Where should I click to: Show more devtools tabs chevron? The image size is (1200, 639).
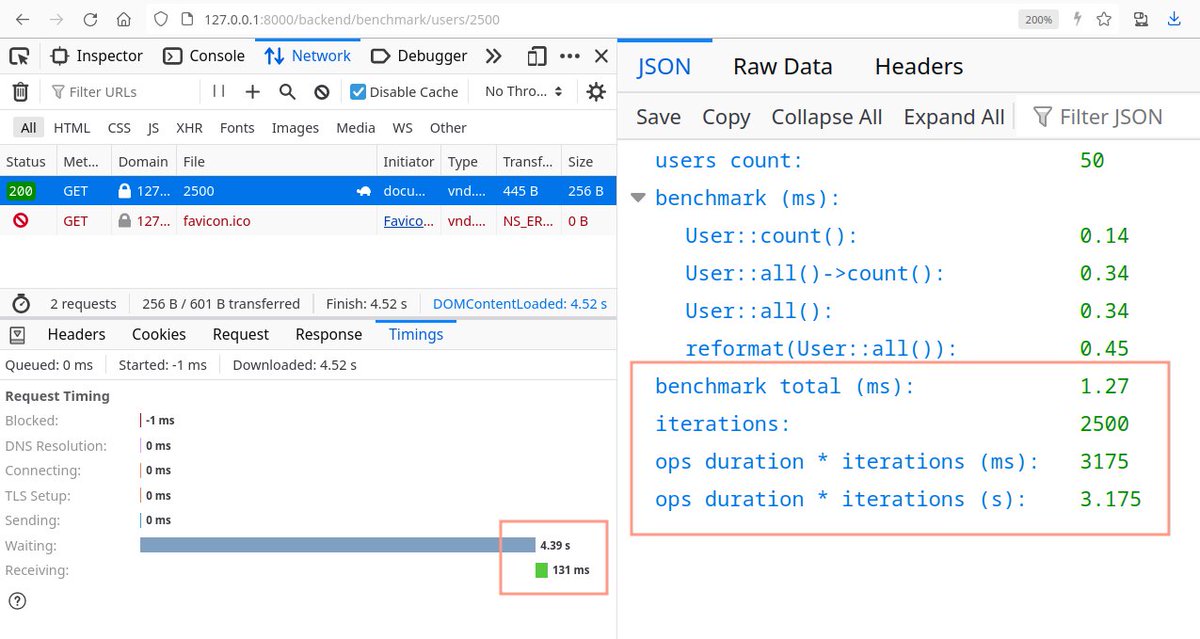click(493, 56)
